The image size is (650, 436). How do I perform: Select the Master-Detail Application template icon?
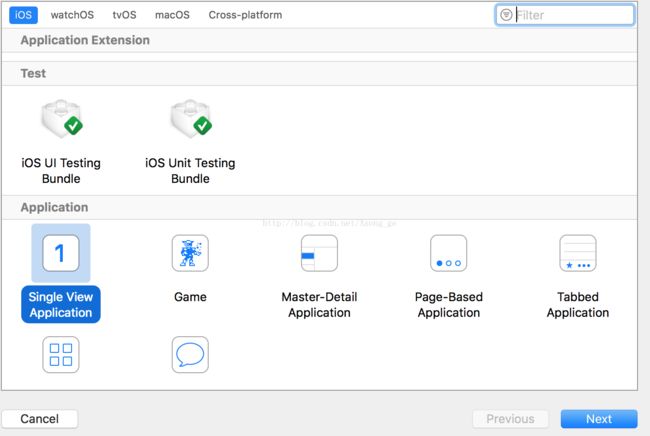click(319, 253)
